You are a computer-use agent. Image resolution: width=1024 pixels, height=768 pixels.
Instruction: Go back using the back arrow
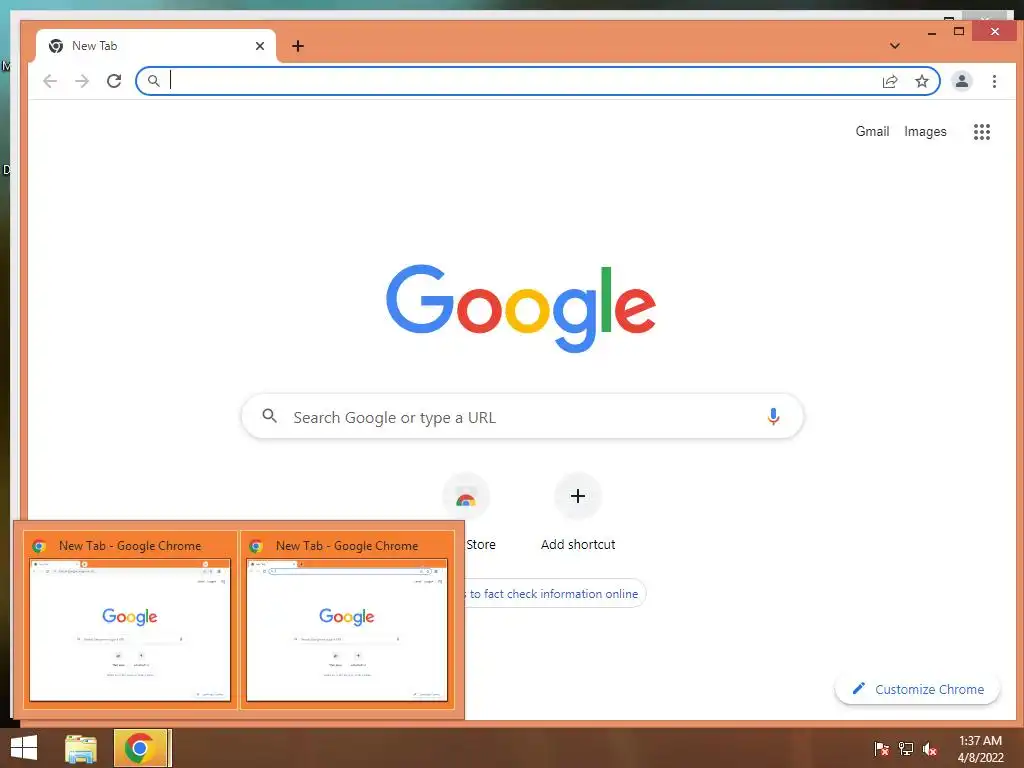click(x=50, y=81)
